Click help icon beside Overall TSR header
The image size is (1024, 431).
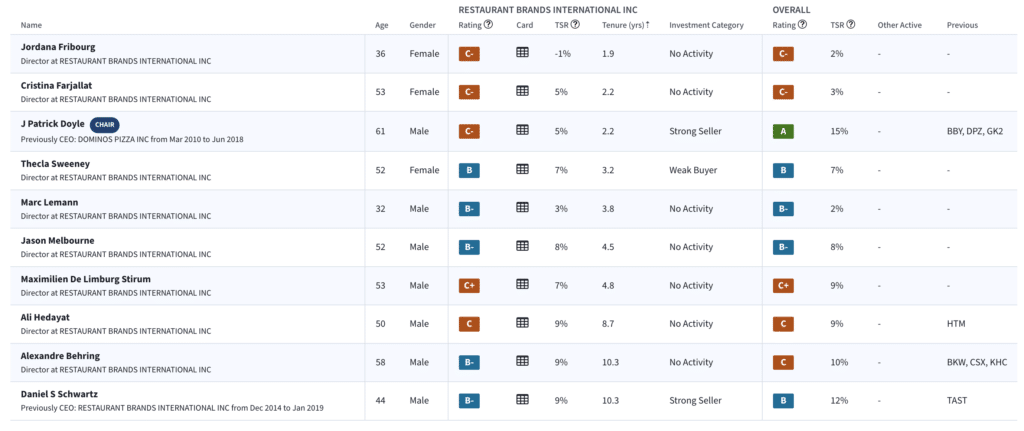tap(850, 25)
